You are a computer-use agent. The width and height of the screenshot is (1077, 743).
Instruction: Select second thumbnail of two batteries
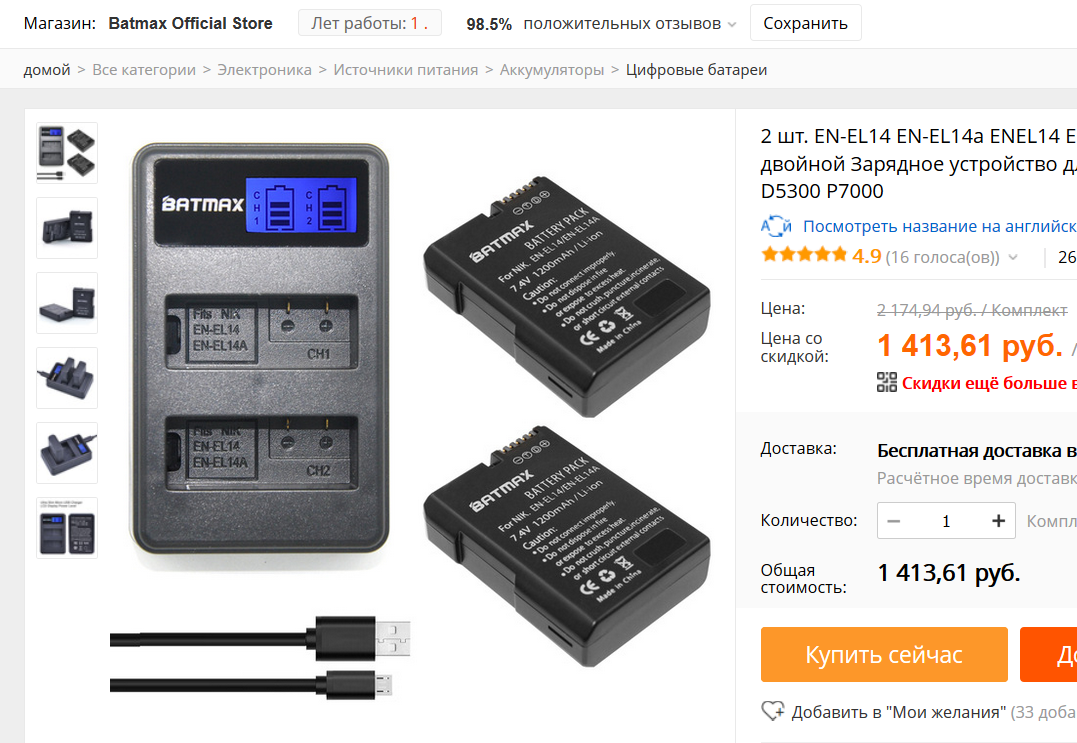[x=67, y=228]
